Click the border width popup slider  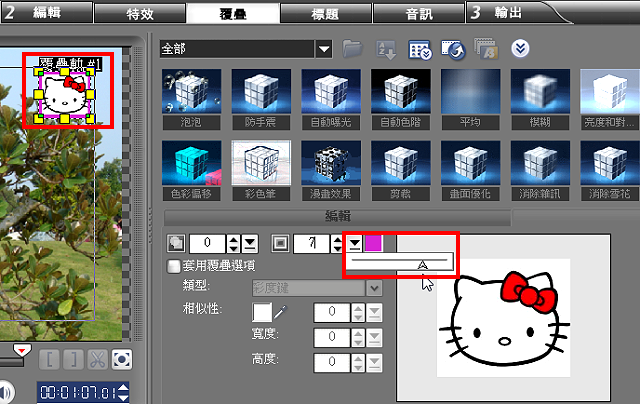400,261
